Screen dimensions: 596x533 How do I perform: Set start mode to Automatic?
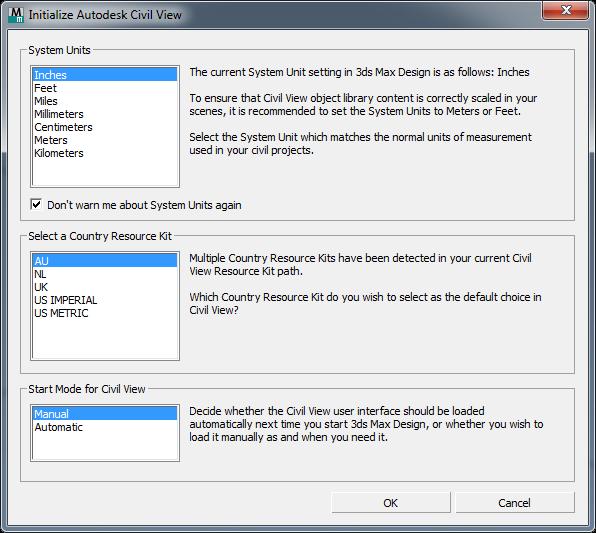[x=105, y=427]
